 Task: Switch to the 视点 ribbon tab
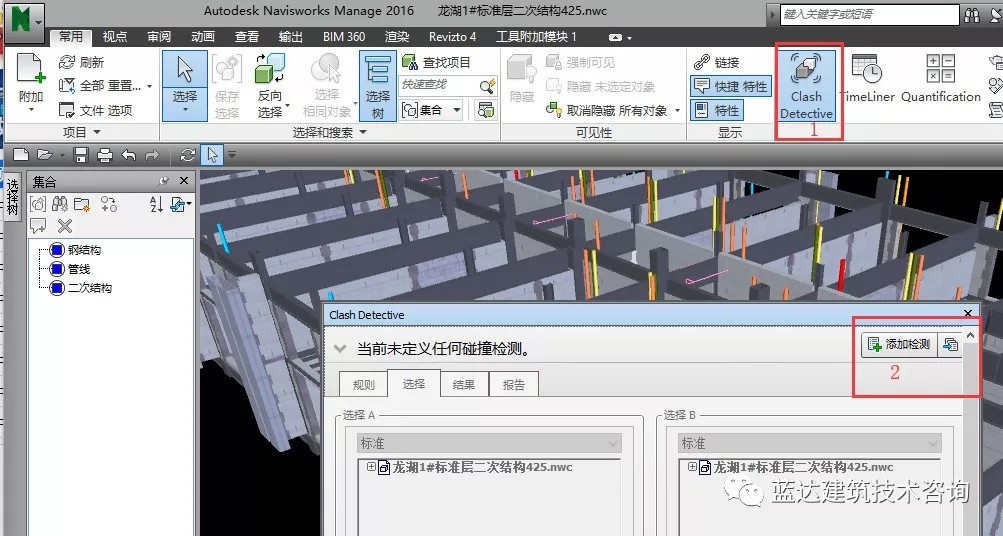(115, 37)
